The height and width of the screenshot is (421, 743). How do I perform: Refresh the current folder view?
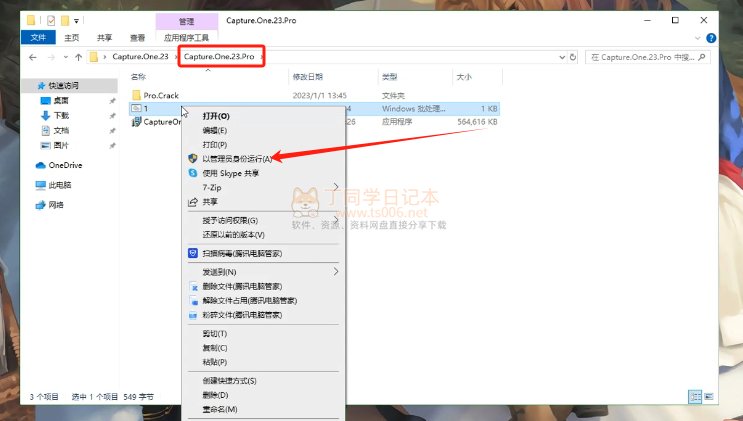573,57
